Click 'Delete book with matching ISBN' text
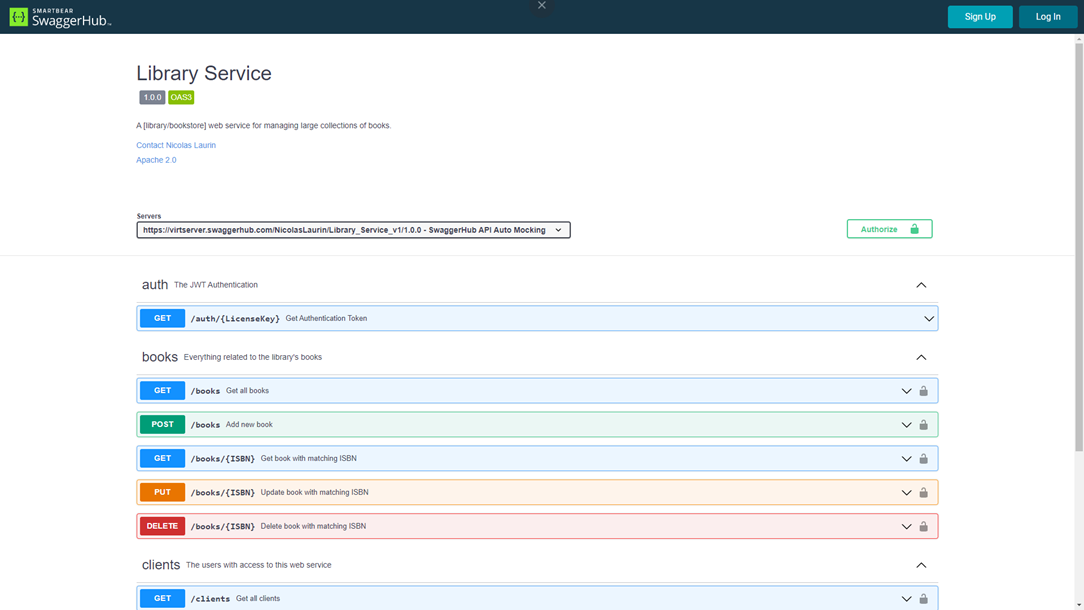The width and height of the screenshot is (1084, 610). (x=313, y=526)
